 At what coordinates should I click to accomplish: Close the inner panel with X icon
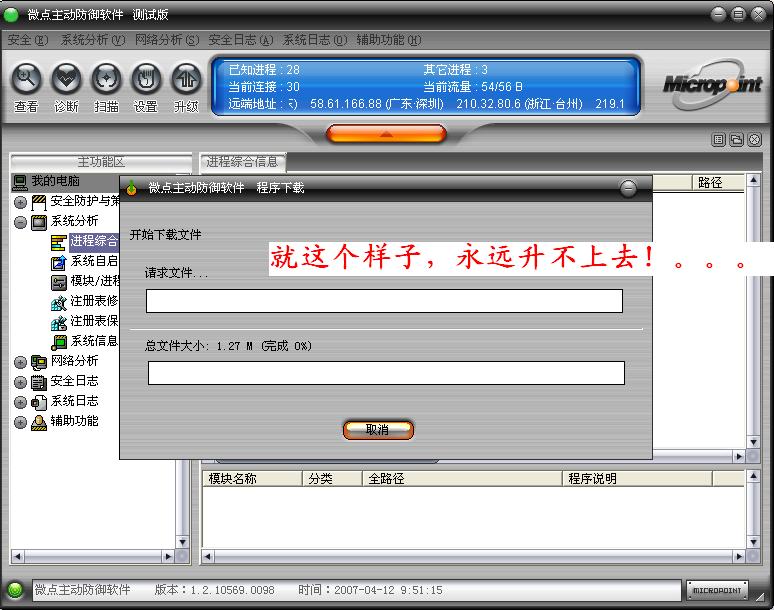(x=754, y=140)
